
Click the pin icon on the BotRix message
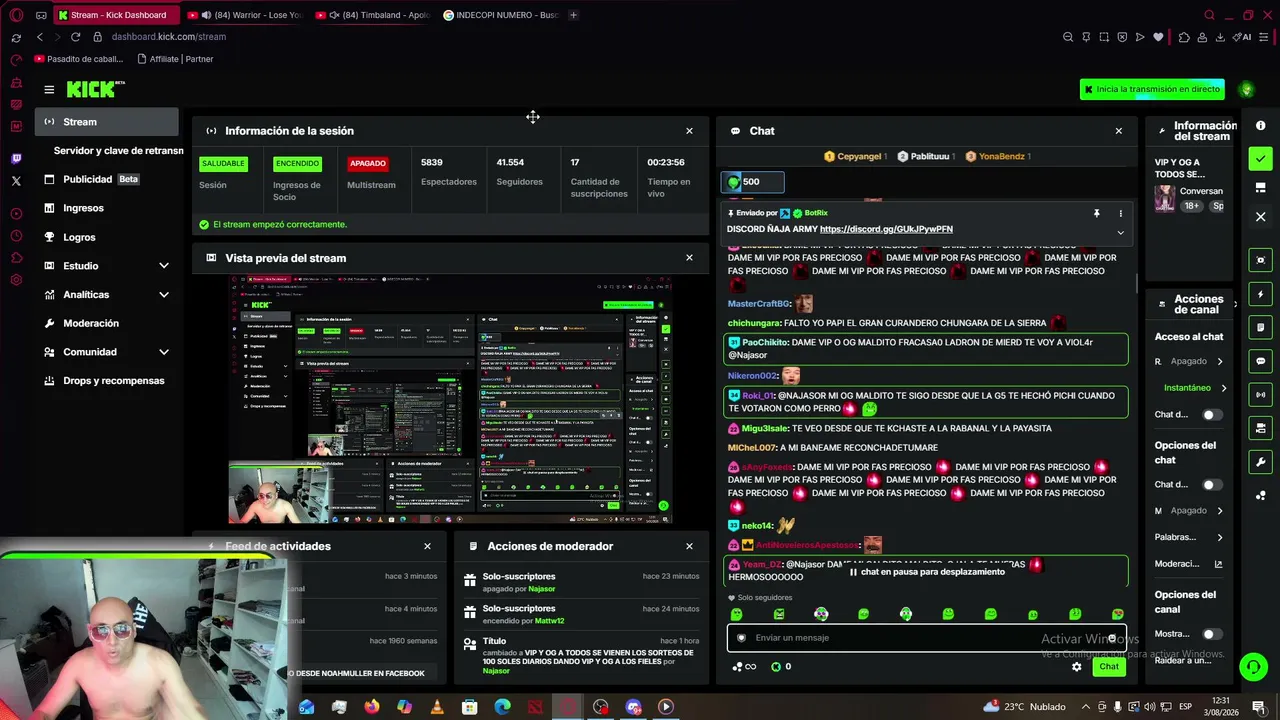pyautogui.click(x=1096, y=213)
